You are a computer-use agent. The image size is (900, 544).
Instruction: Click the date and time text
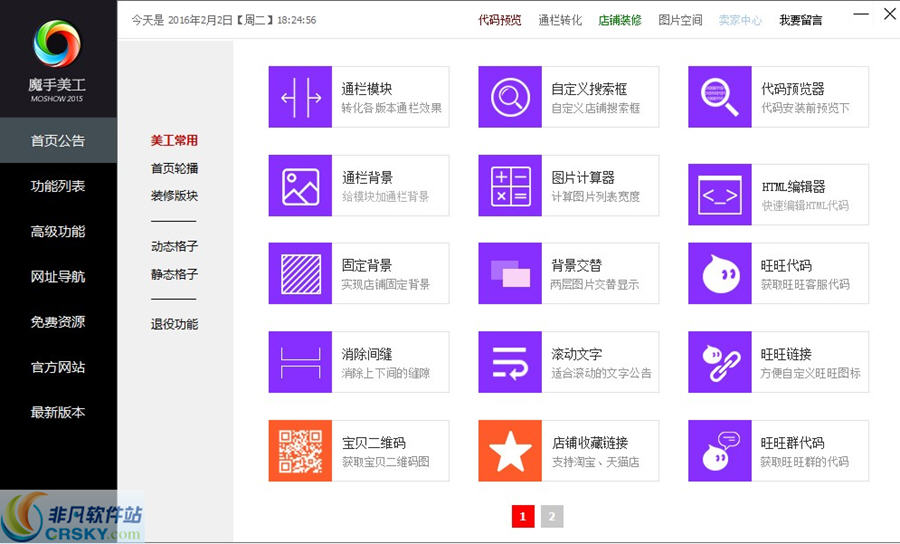coord(224,20)
